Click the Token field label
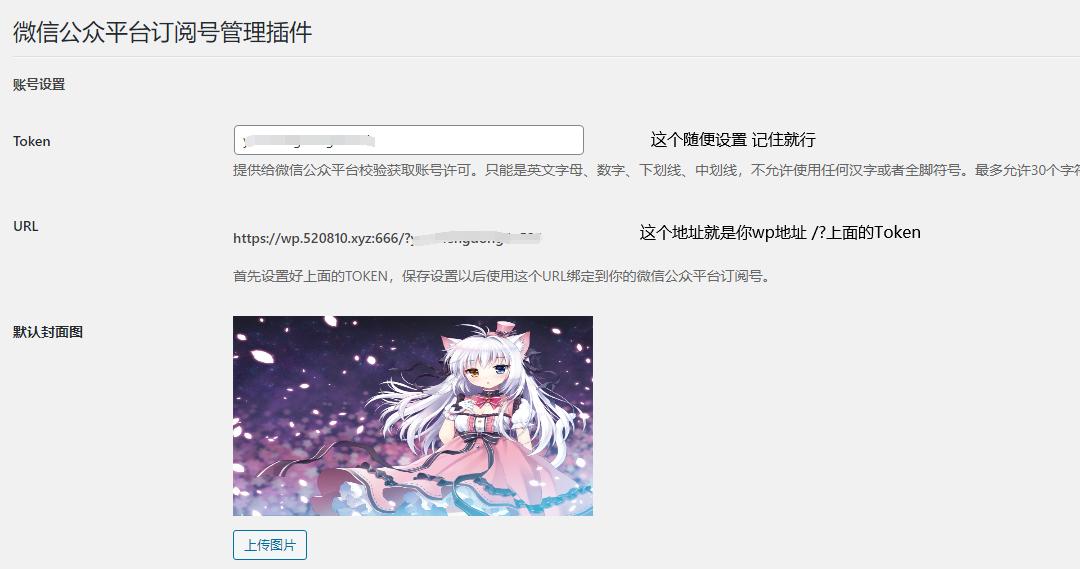 pyautogui.click(x=32, y=141)
